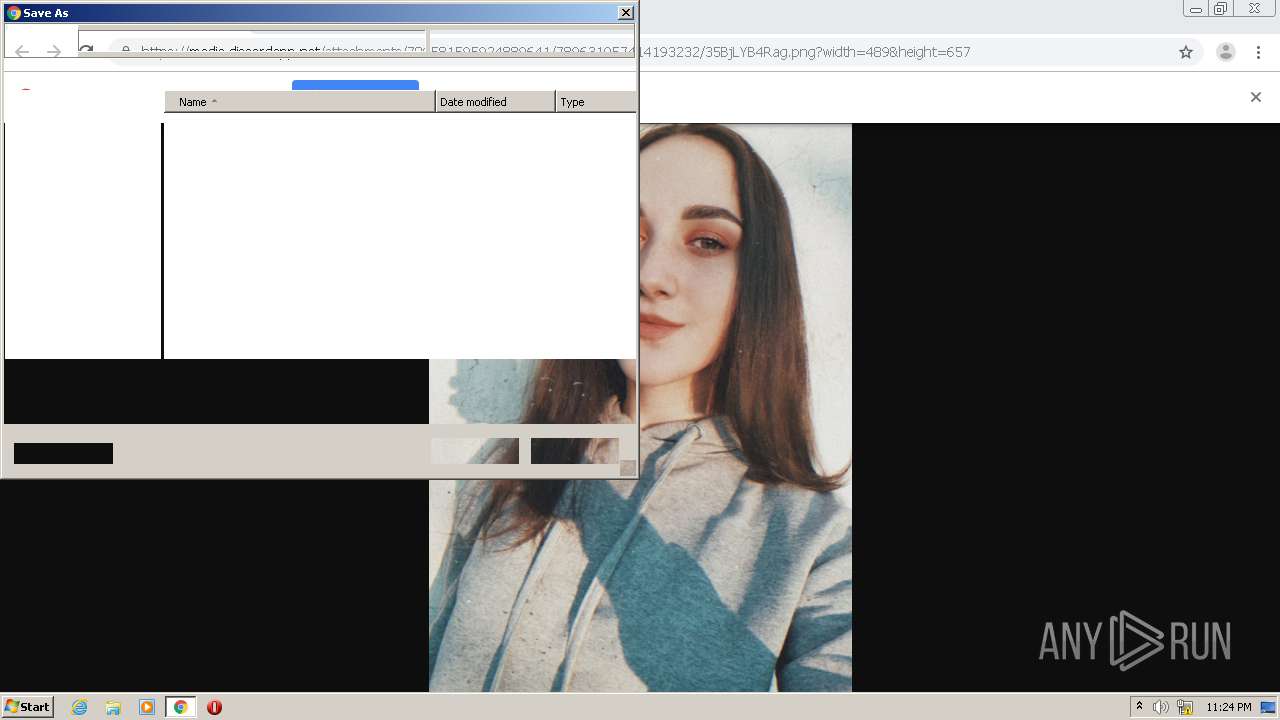Open the Windows Start menu

(x=28, y=706)
